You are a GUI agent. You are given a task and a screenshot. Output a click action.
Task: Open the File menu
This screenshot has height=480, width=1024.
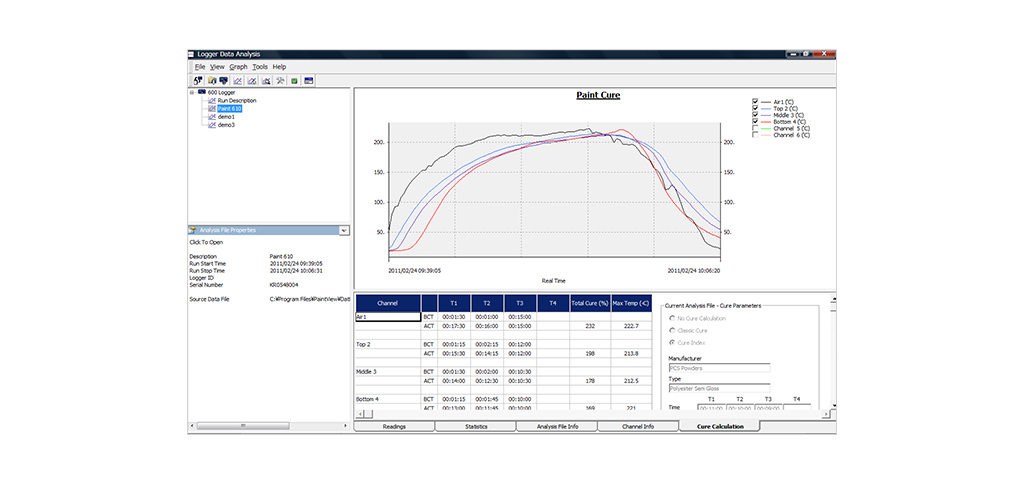point(200,67)
